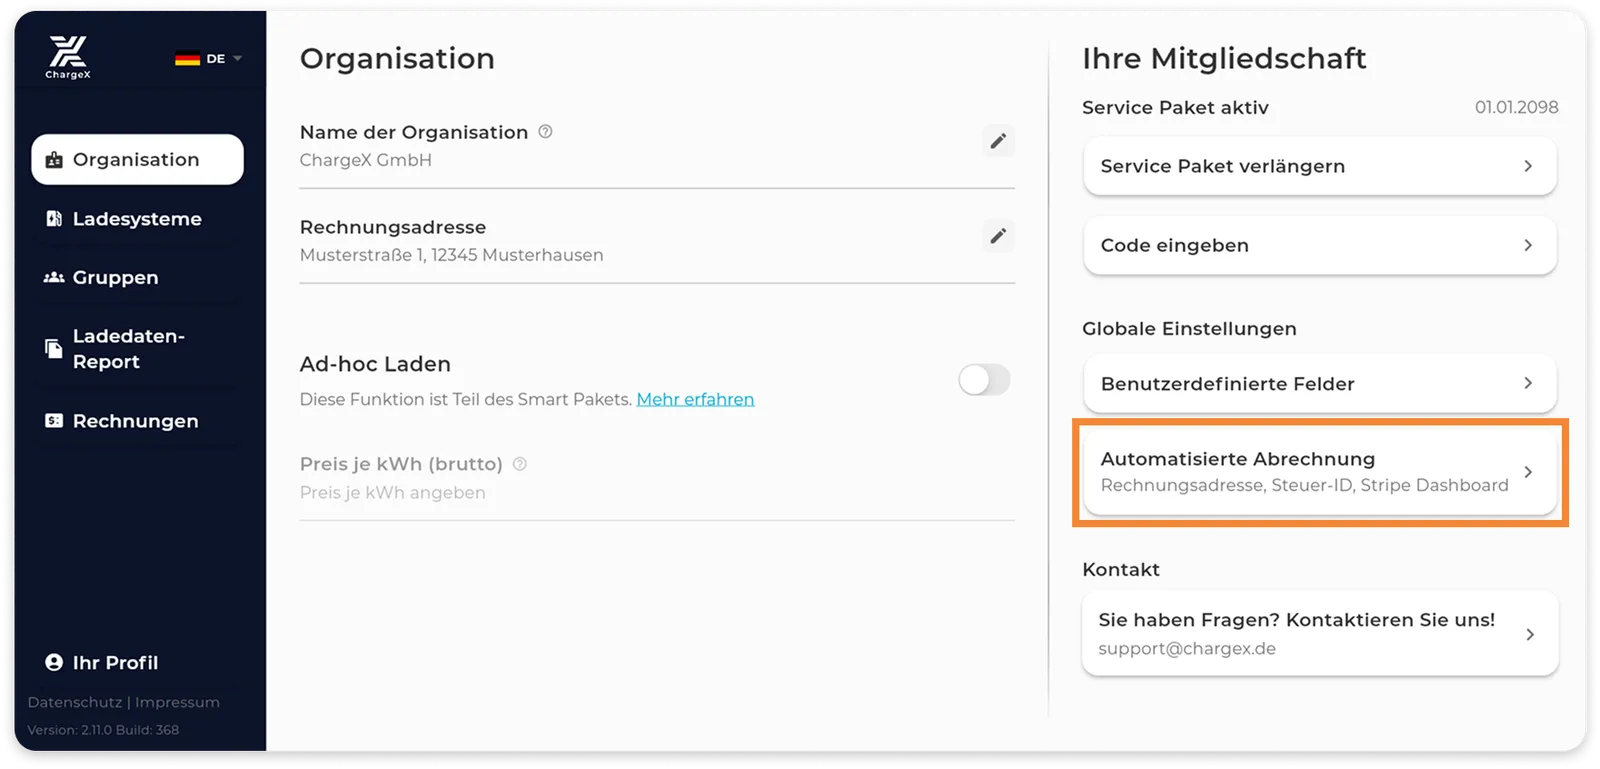Click the help icon next to Name der Organisation
The height and width of the screenshot is (769, 1600).
click(545, 132)
